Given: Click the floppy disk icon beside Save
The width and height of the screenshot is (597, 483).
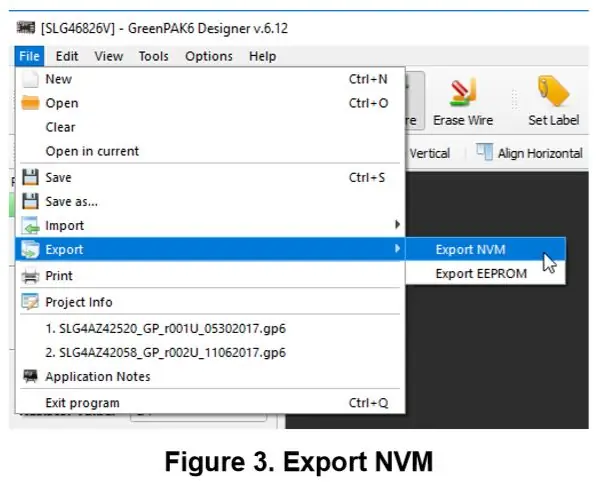Looking at the screenshot, I should [30, 177].
